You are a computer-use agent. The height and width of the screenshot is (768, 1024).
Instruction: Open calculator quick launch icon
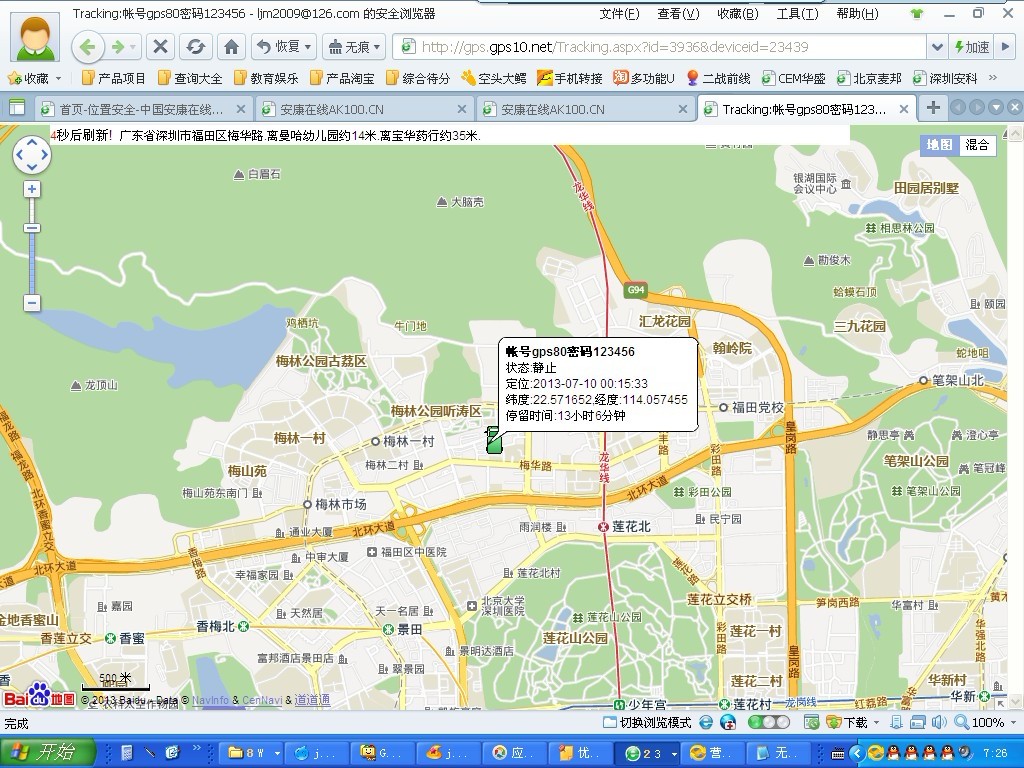click(127, 753)
